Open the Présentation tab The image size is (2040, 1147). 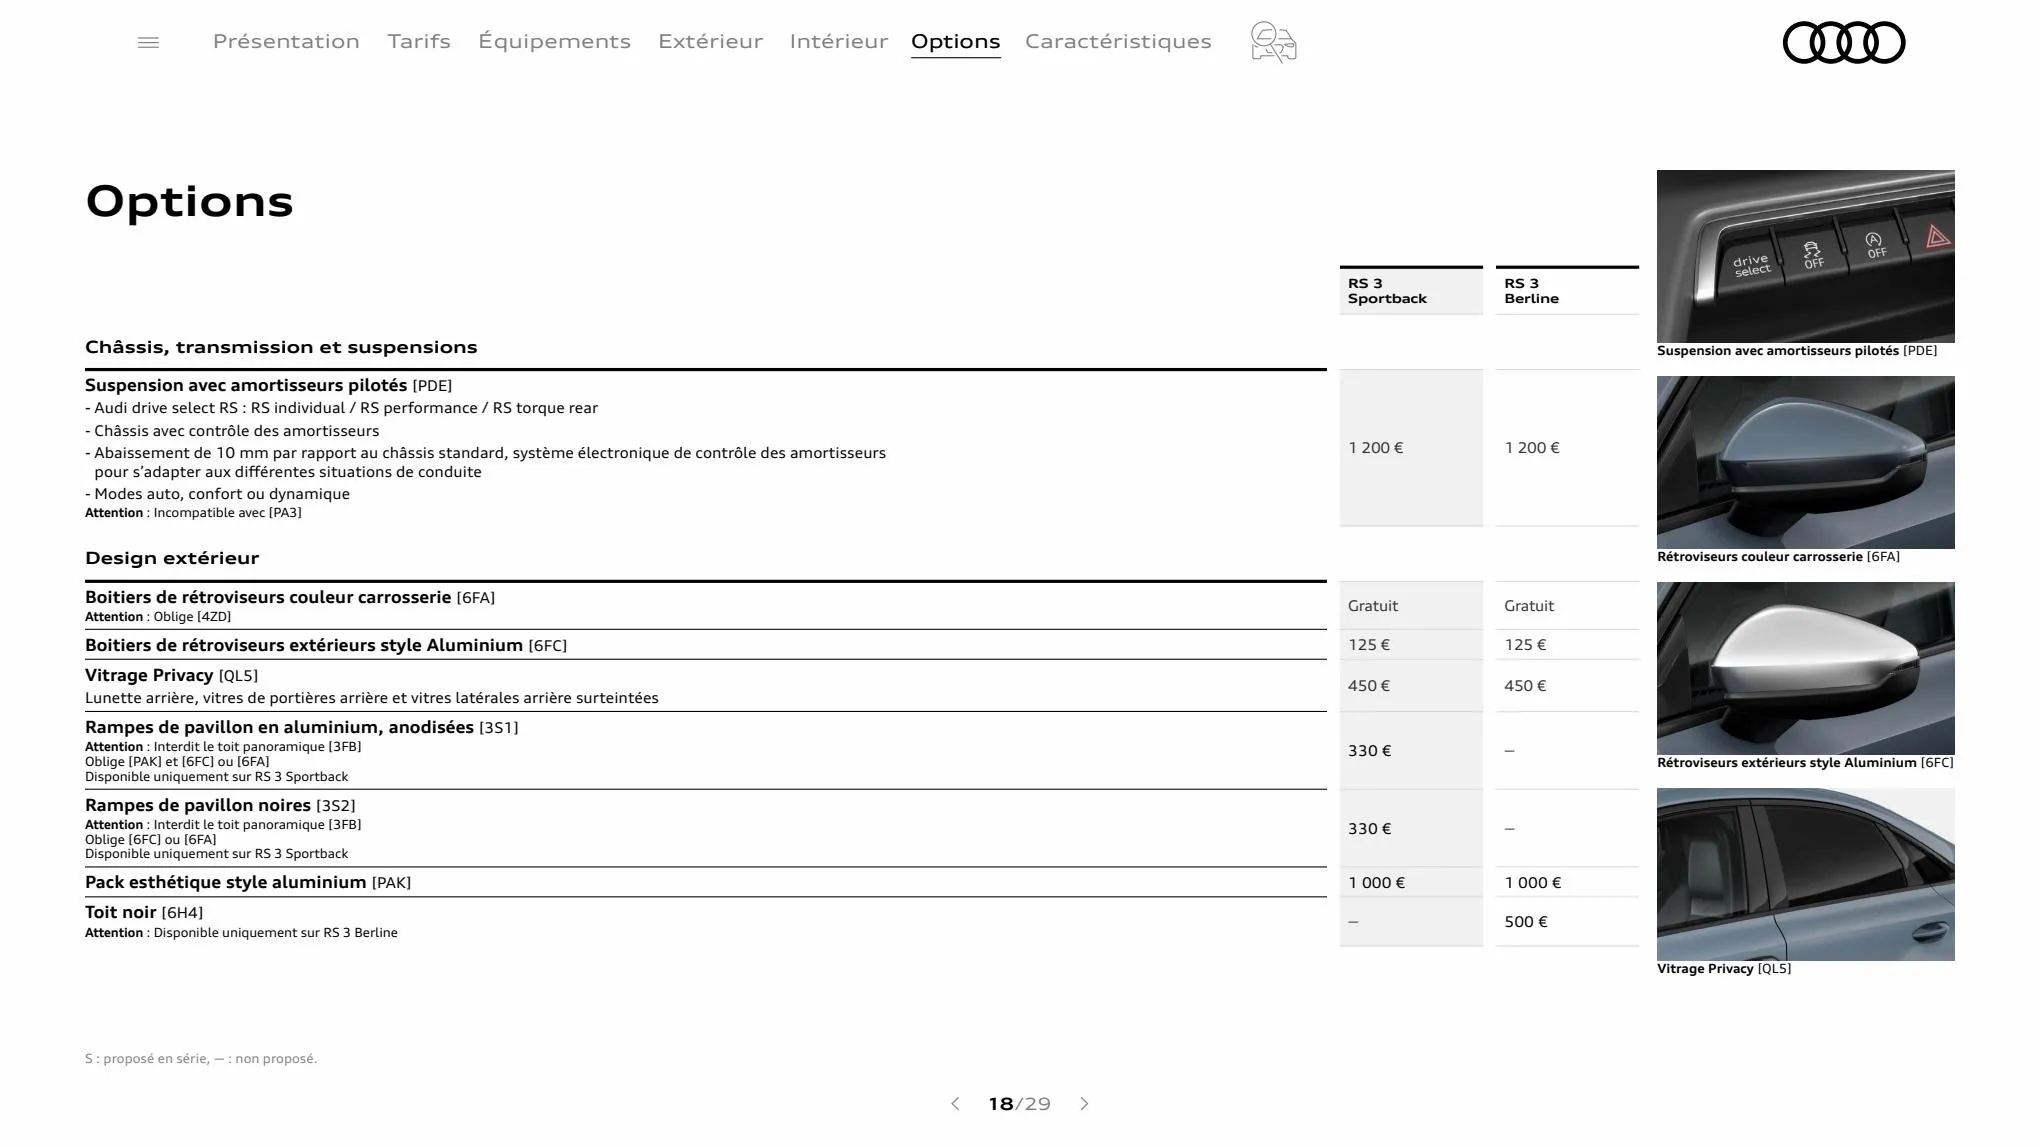coord(286,41)
